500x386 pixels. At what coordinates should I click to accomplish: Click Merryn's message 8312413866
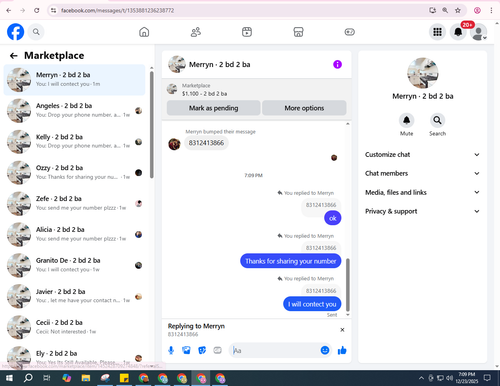coord(206,143)
